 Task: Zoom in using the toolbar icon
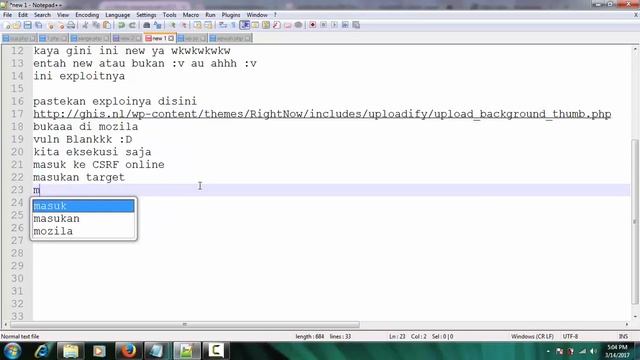coord(173,25)
